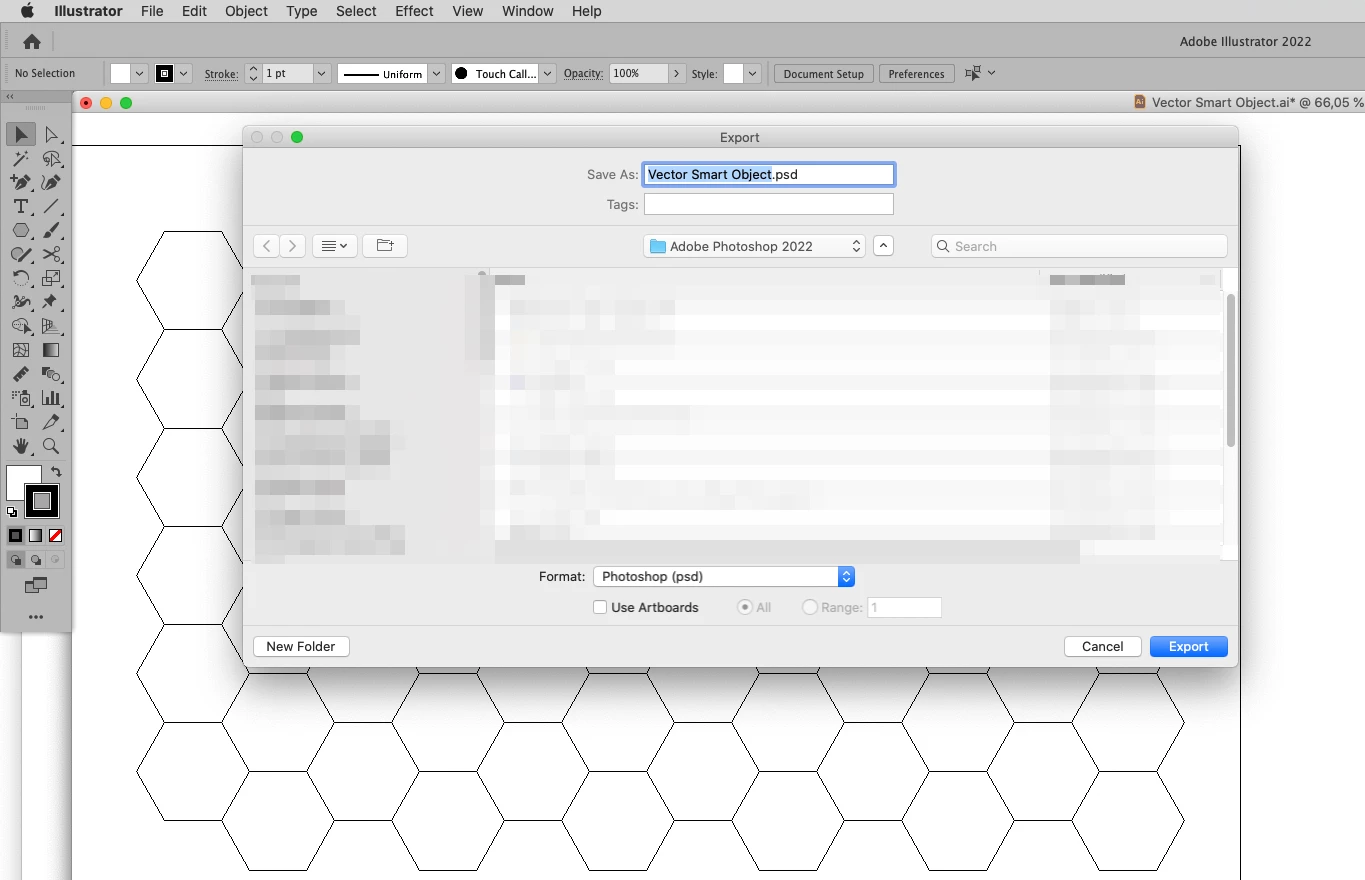Select the Mesh tool

click(21, 350)
